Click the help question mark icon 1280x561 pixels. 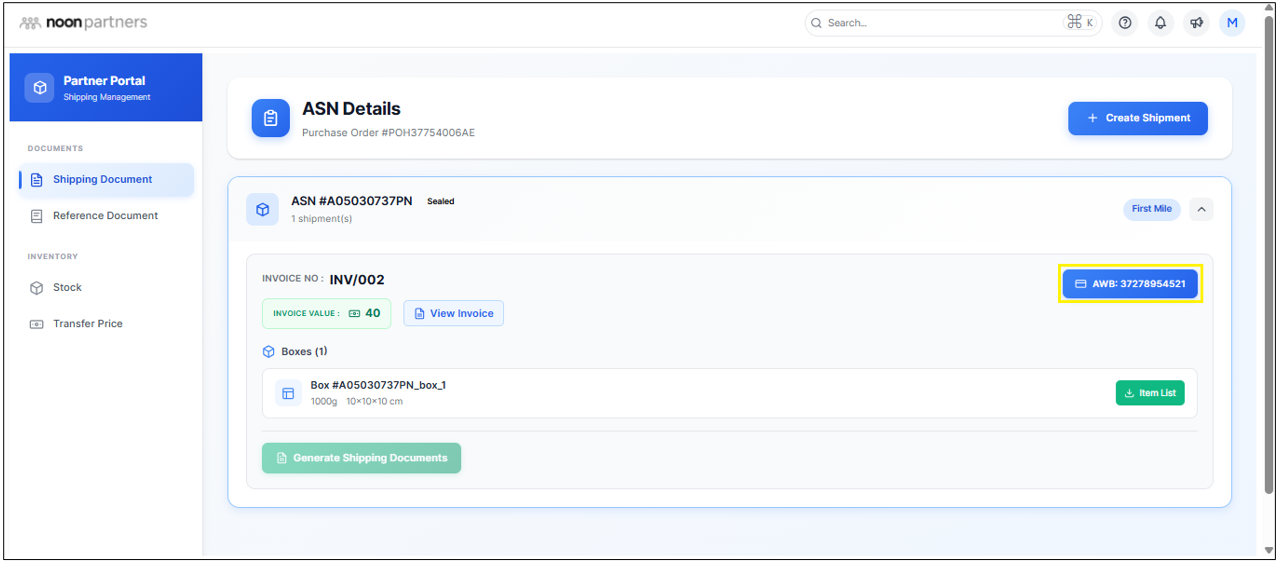click(x=1125, y=23)
